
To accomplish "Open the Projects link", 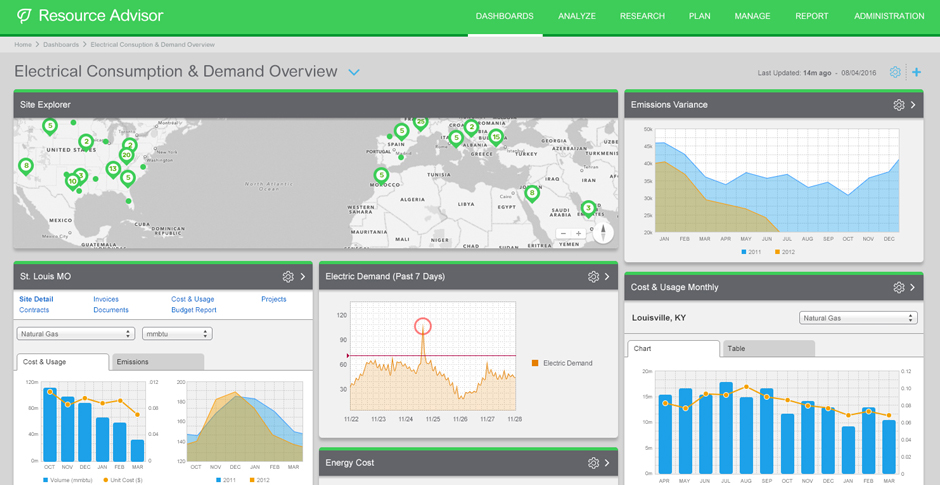I will point(273,299).
